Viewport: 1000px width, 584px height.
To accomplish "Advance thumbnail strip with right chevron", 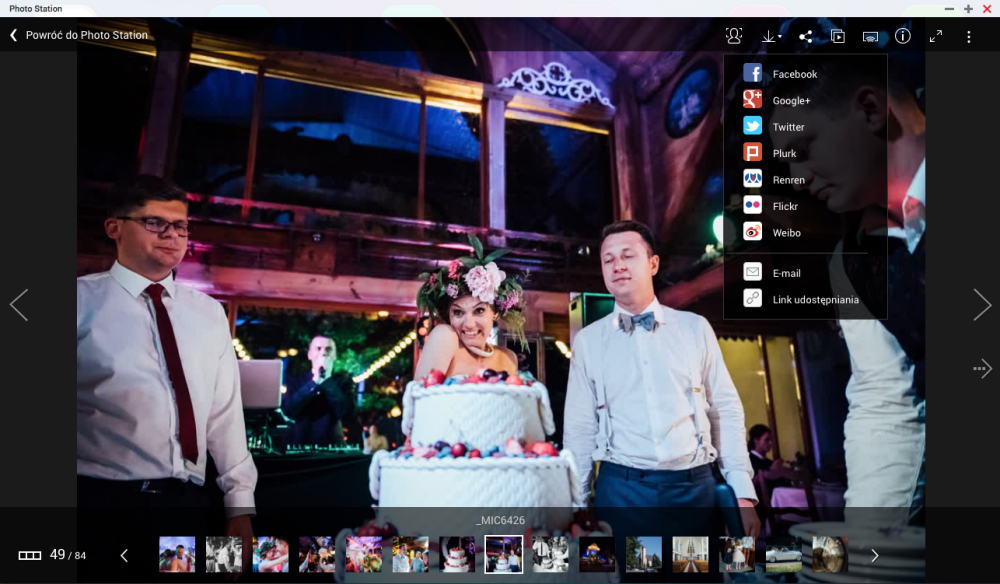I will coord(874,556).
